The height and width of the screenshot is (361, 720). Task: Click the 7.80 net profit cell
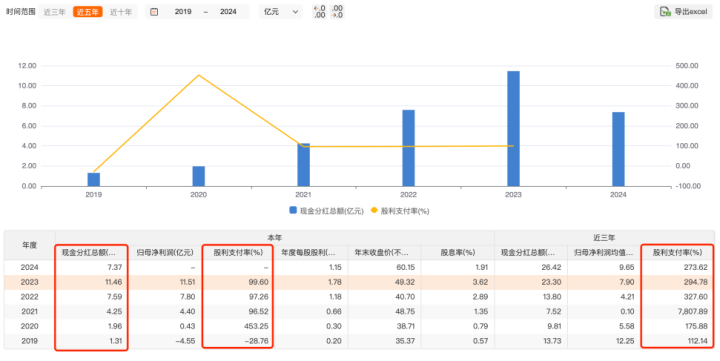point(165,297)
